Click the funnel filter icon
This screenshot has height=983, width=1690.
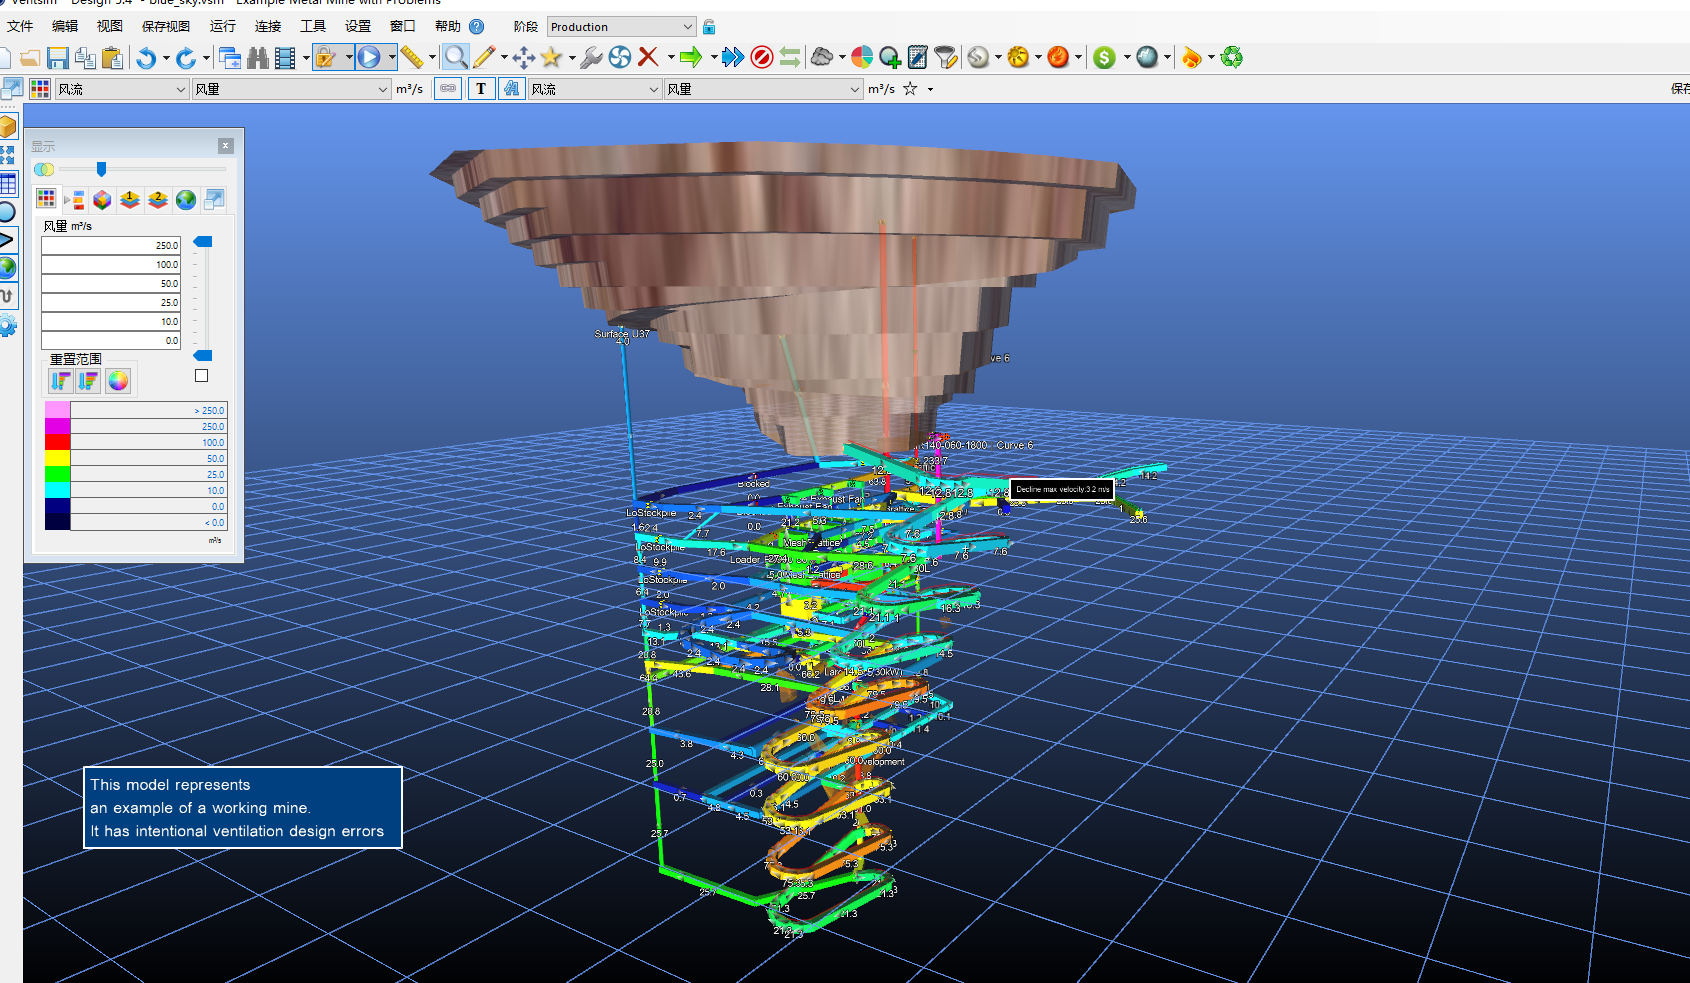pos(946,58)
